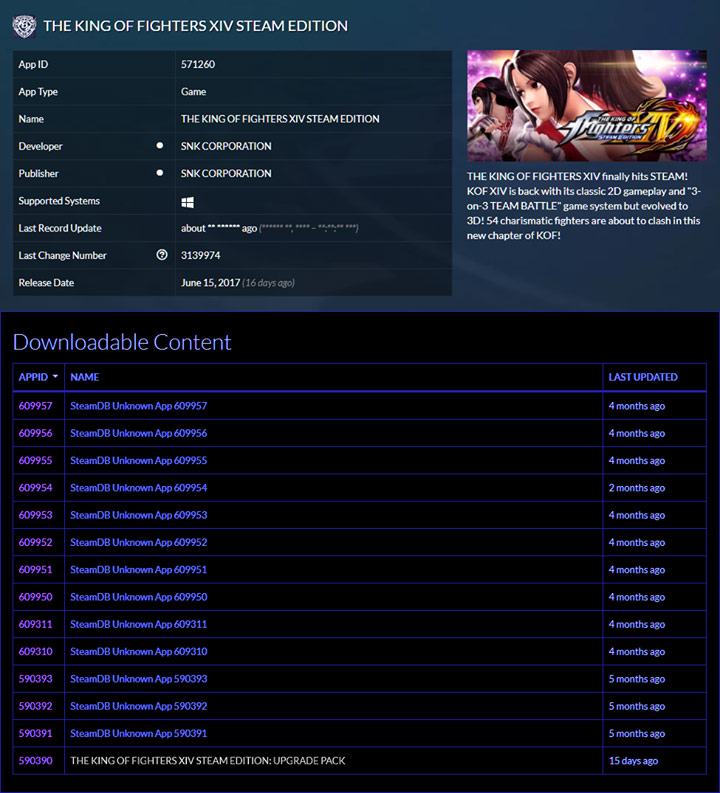Screen dimensions: 720x793
Task: Open SteamDB Unknown App 590393 link
Action: 139,679
